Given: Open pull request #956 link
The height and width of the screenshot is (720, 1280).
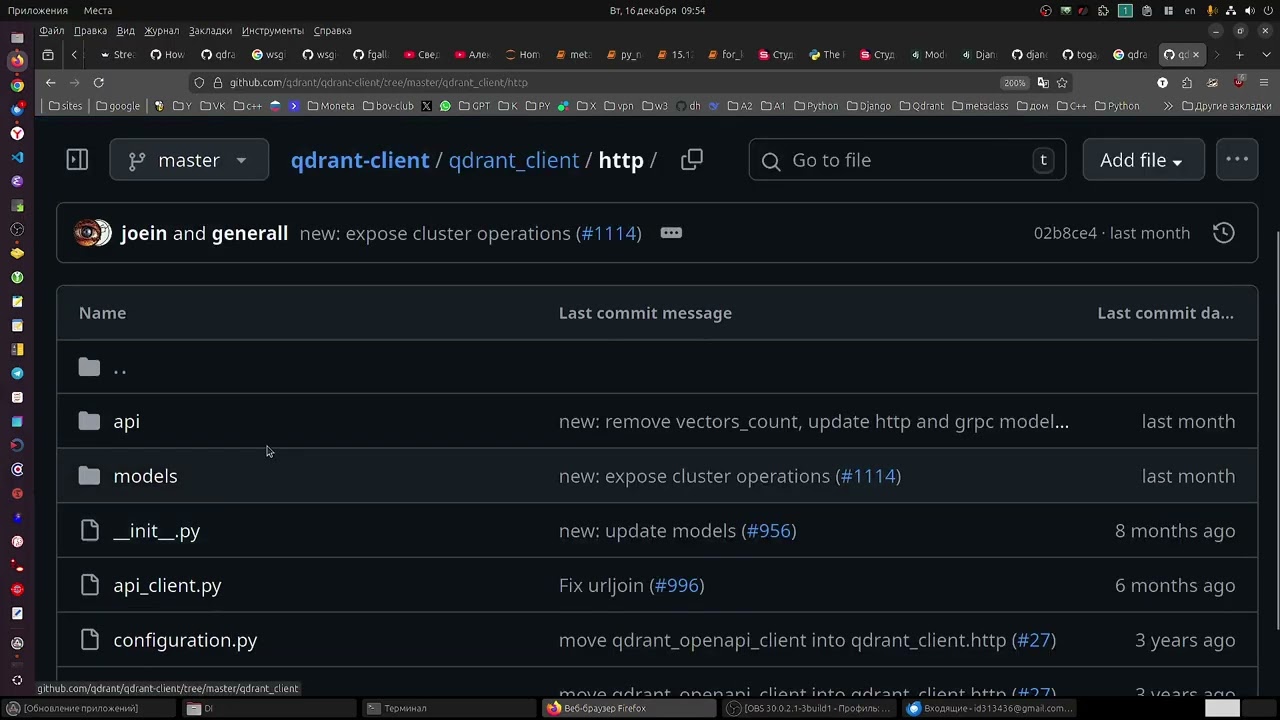Looking at the screenshot, I should (769, 531).
